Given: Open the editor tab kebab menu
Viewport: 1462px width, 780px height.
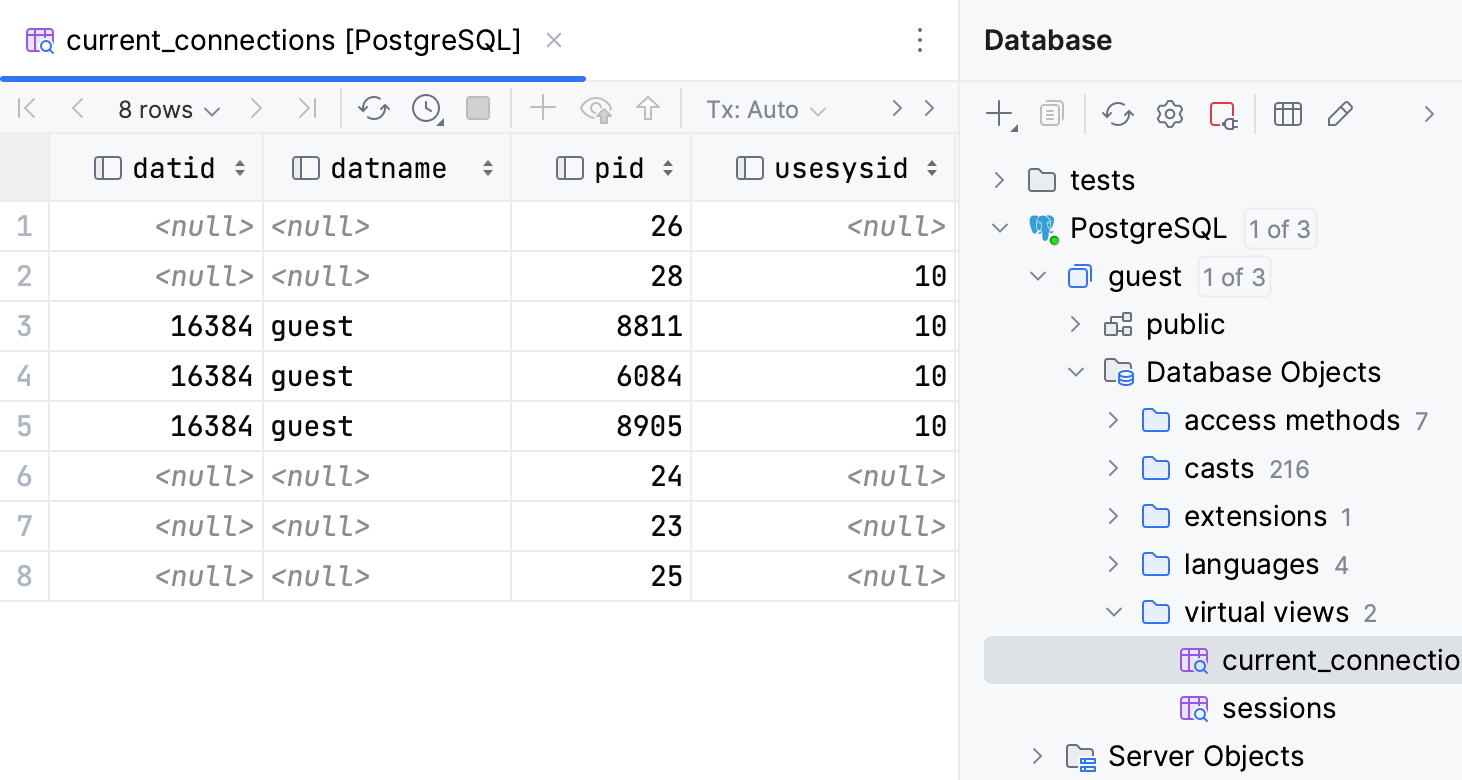Looking at the screenshot, I should pos(919,40).
